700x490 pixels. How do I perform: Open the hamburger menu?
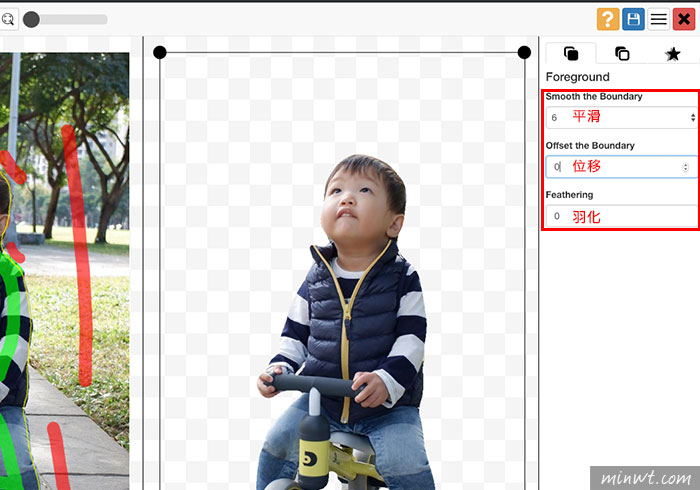coord(659,19)
